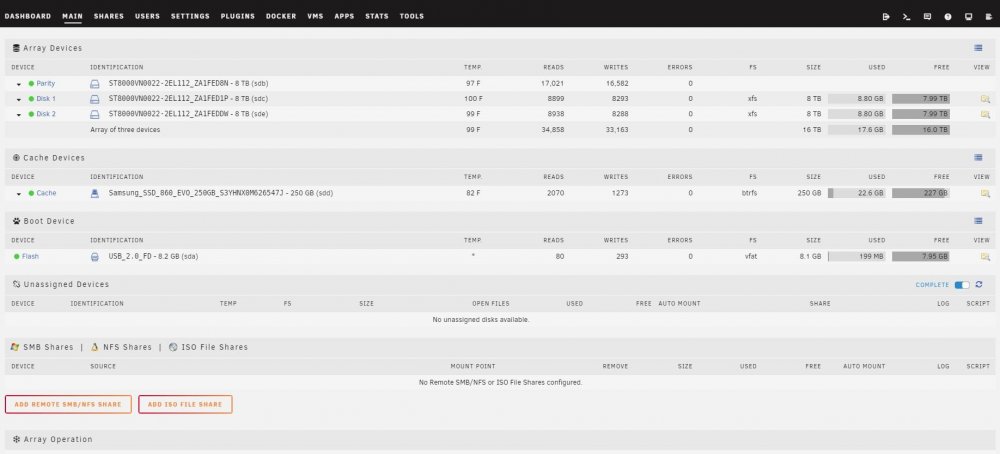Open the Users menu

click(x=147, y=17)
